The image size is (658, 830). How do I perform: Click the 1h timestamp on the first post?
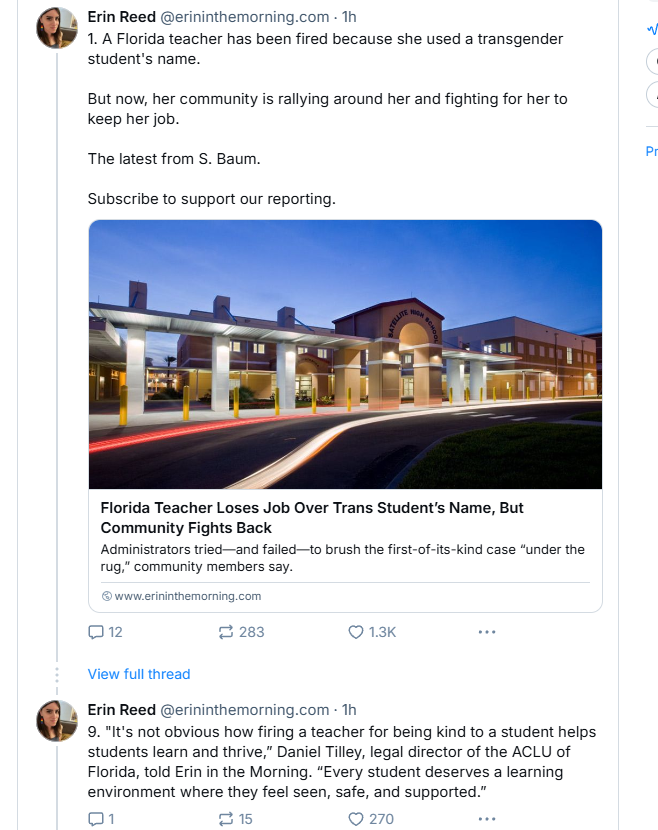pyautogui.click(x=349, y=17)
